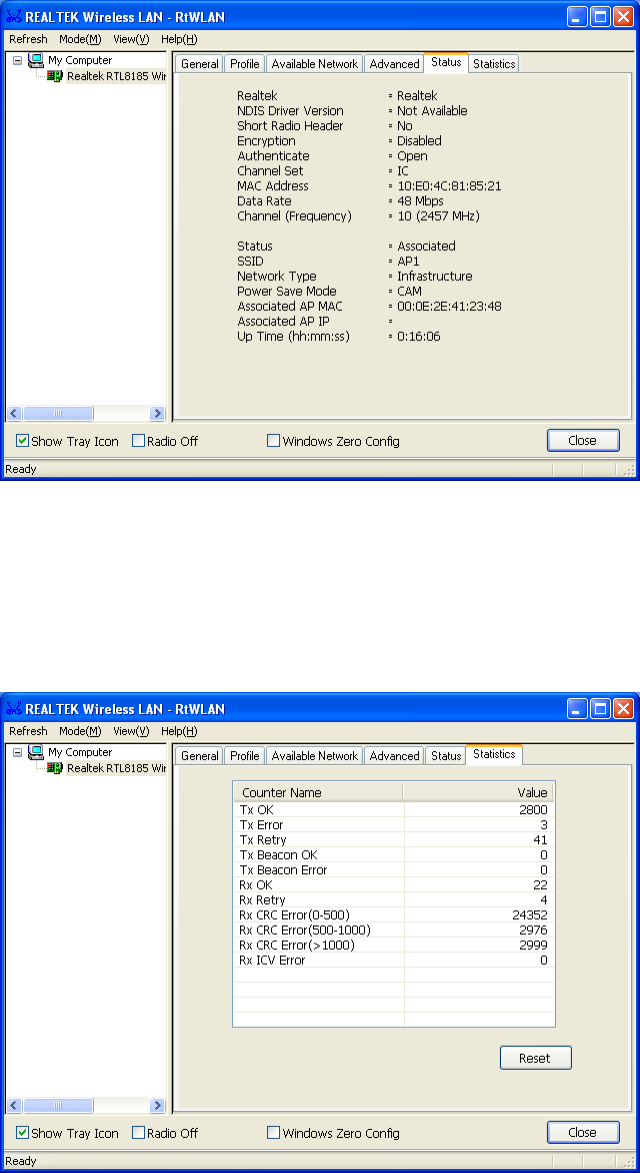
Task: Select the Tx Retry counter row
Action: pyautogui.click(x=394, y=840)
